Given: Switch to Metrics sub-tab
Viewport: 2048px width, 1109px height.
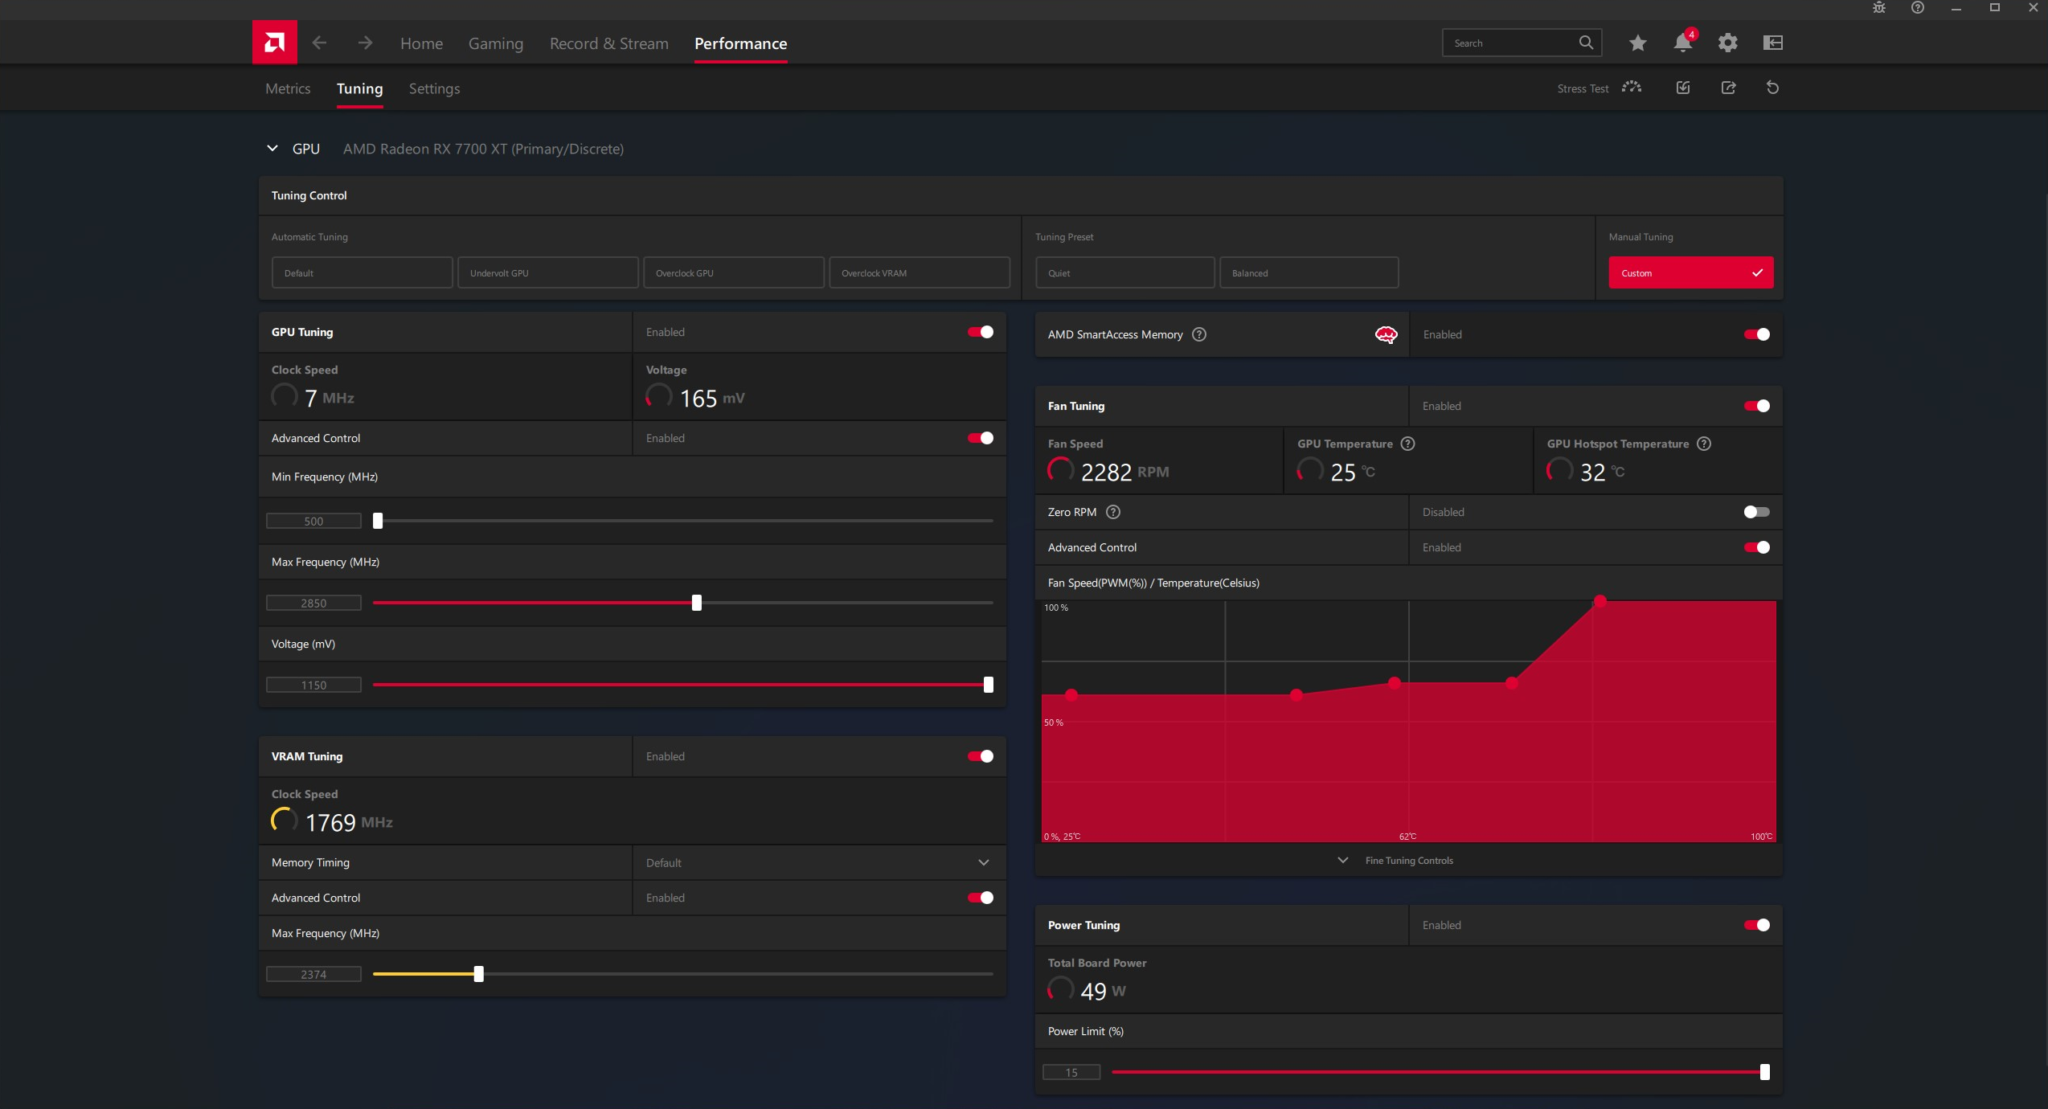Looking at the screenshot, I should click(x=288, y=88).
